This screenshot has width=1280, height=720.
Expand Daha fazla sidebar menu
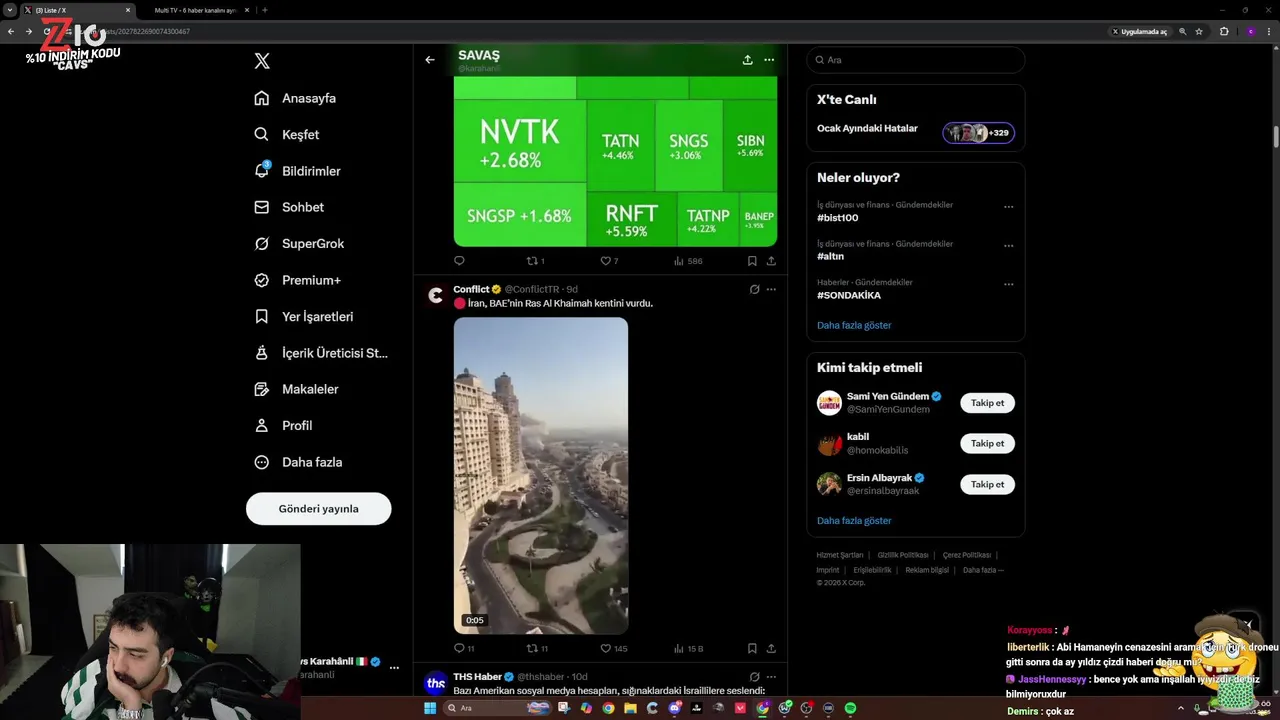tap(298, 462)
